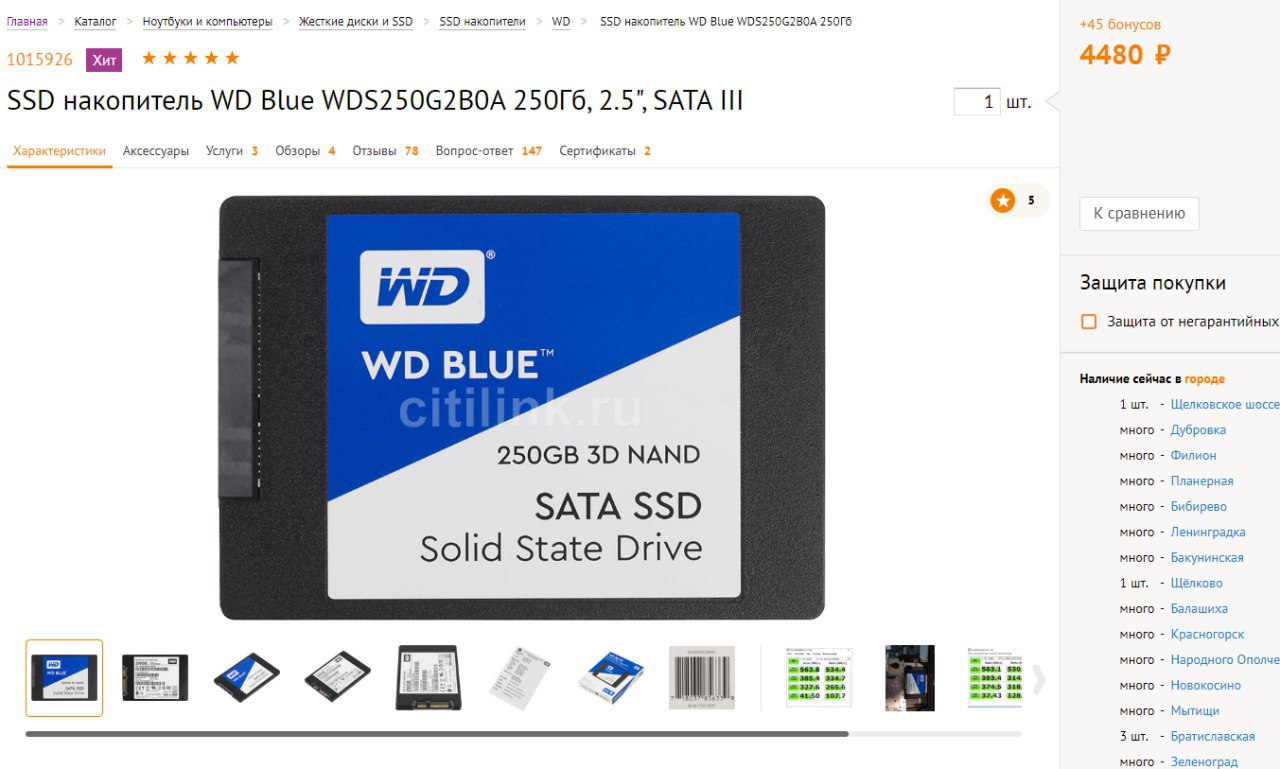
Task: Click the purple Хит badge
Action: click(104, 60)
